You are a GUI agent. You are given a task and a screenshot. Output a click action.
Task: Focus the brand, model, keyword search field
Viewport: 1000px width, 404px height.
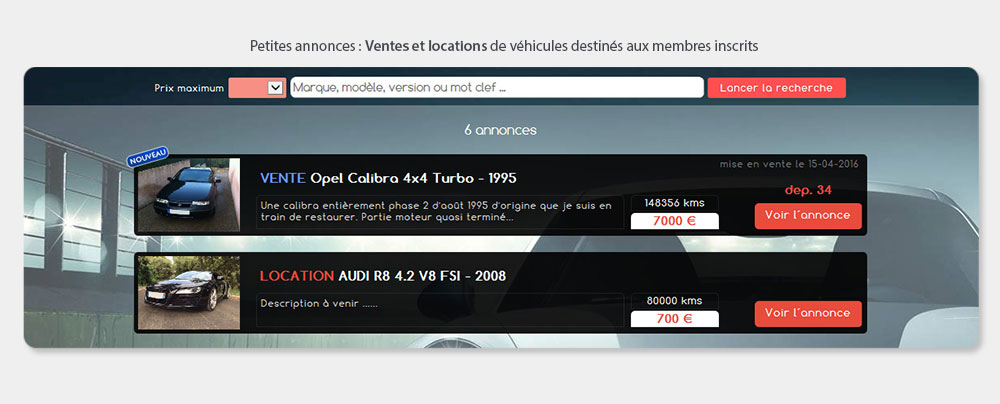tap(497, 87)
